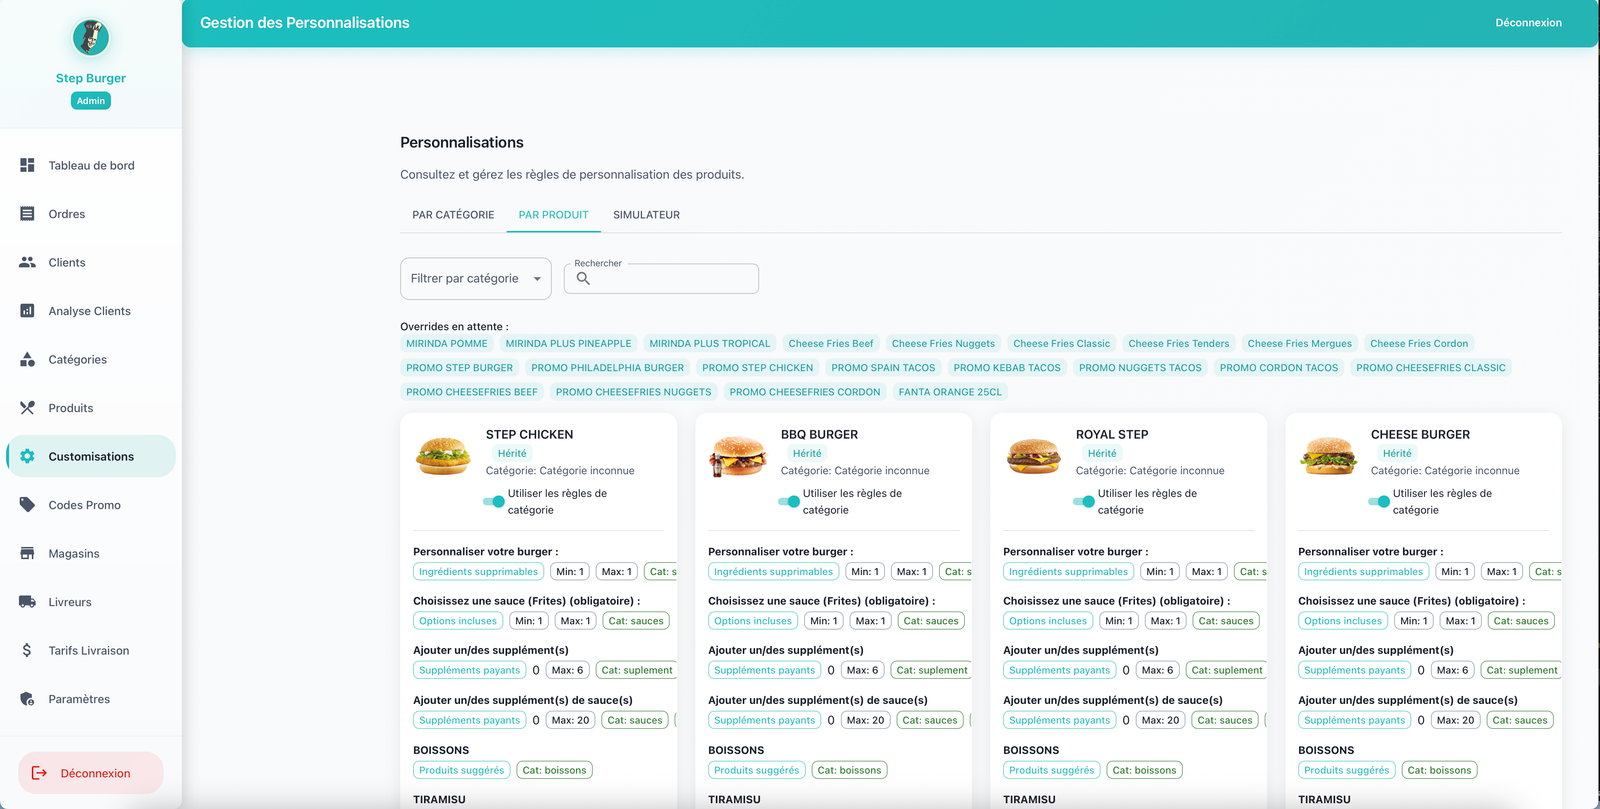Open Codes Promo in sidebar
Image resolution: width=1600 pixels, height=809 pixels.
(x=91, y=505)
